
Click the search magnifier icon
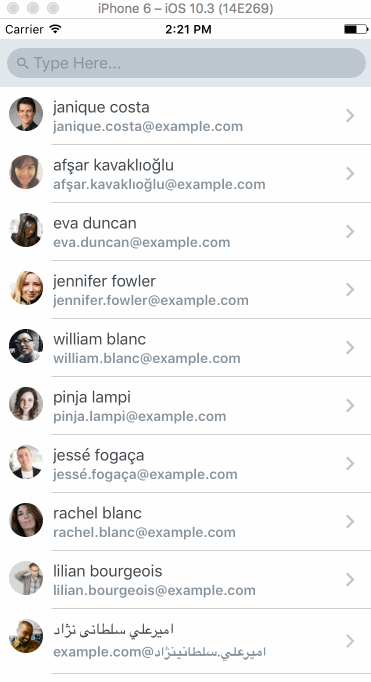[22, 64]
